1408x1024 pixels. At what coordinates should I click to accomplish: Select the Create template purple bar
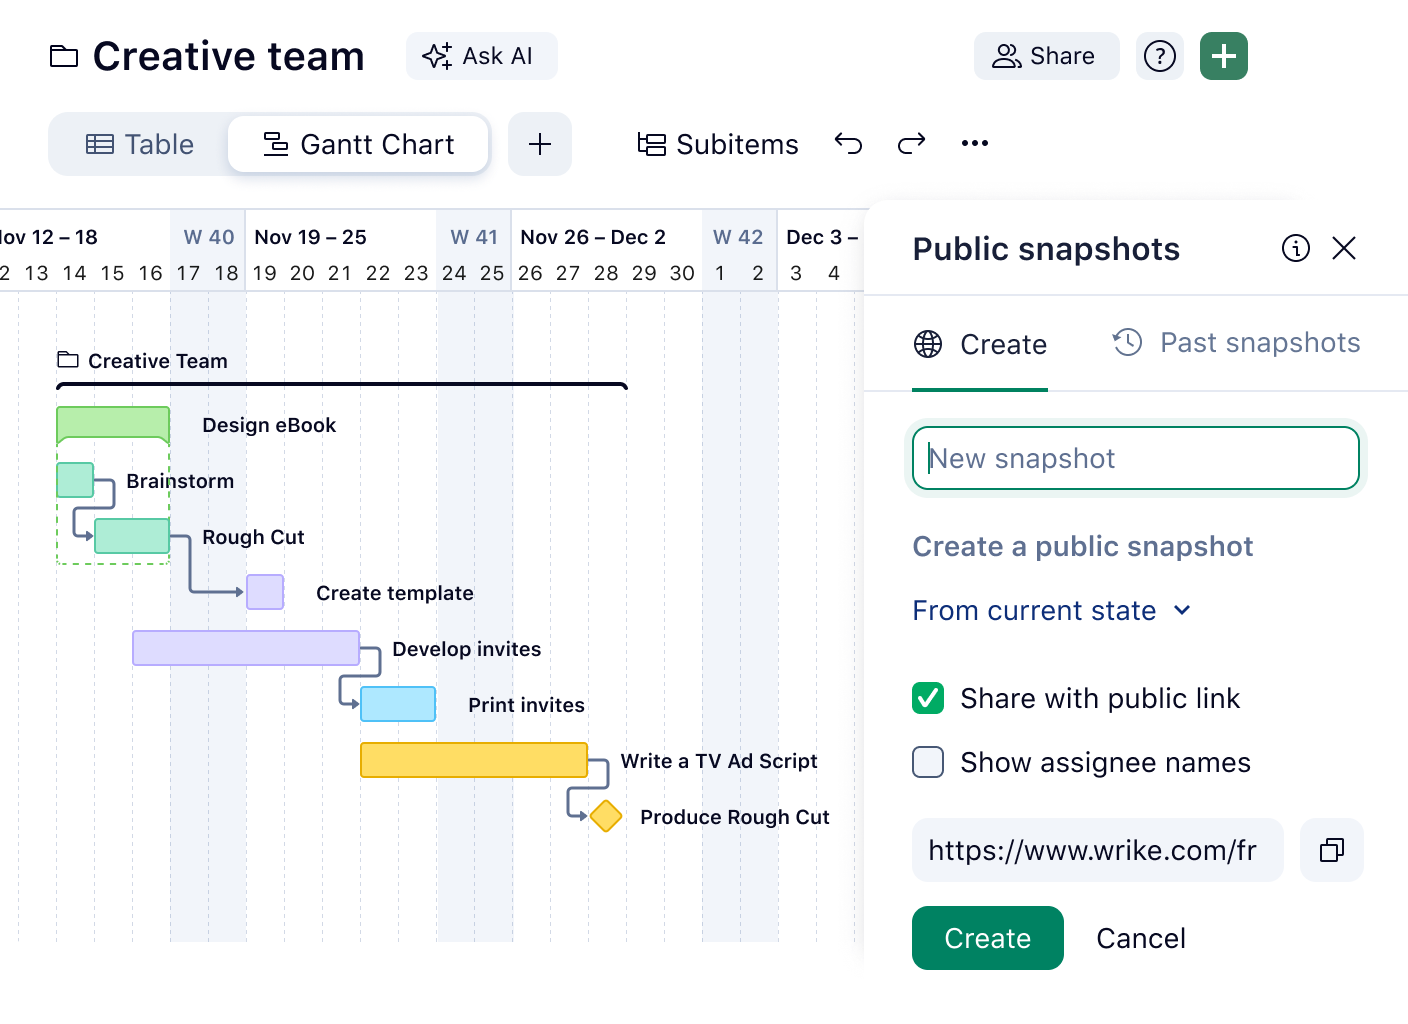[x=265, y=592]
